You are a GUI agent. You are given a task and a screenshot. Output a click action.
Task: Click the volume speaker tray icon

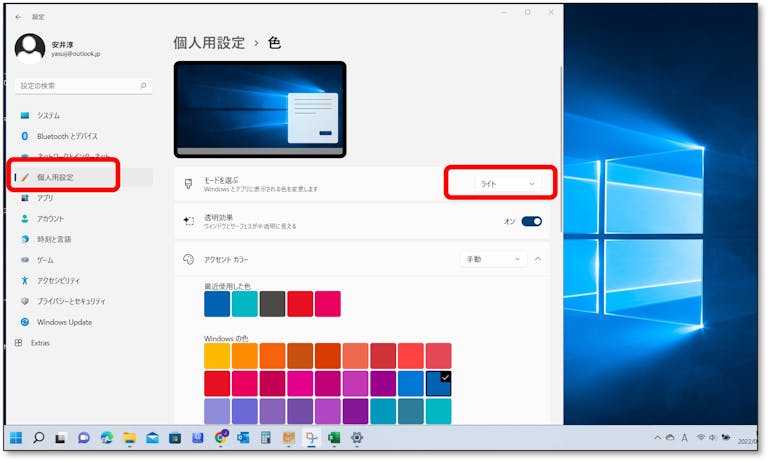tap(713, 437)
